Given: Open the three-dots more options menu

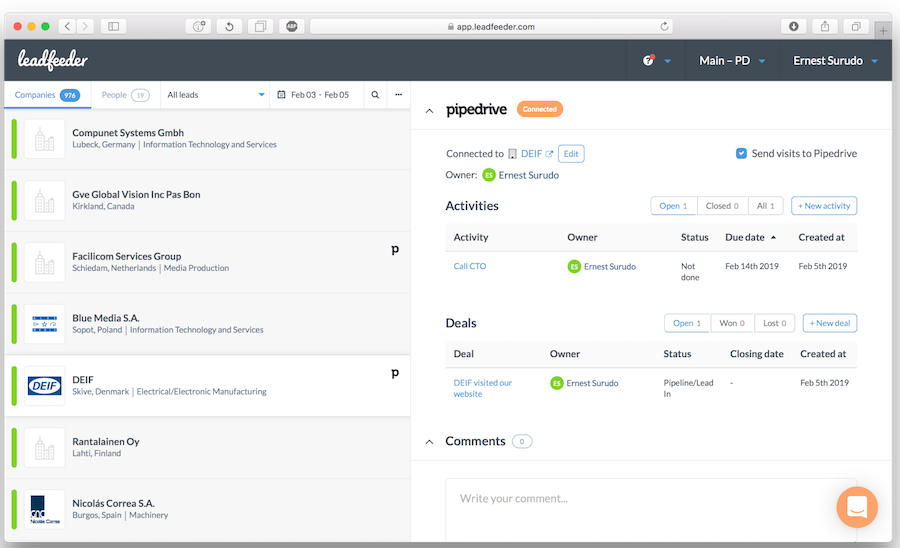Looking at the screenshot, I should point(398,95).
